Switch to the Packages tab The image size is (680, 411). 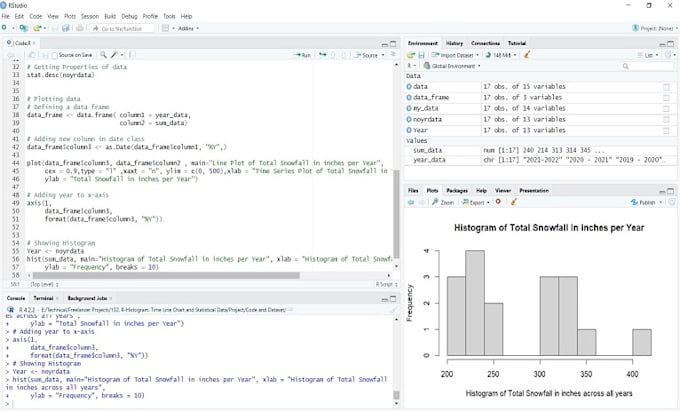[457, 191]
